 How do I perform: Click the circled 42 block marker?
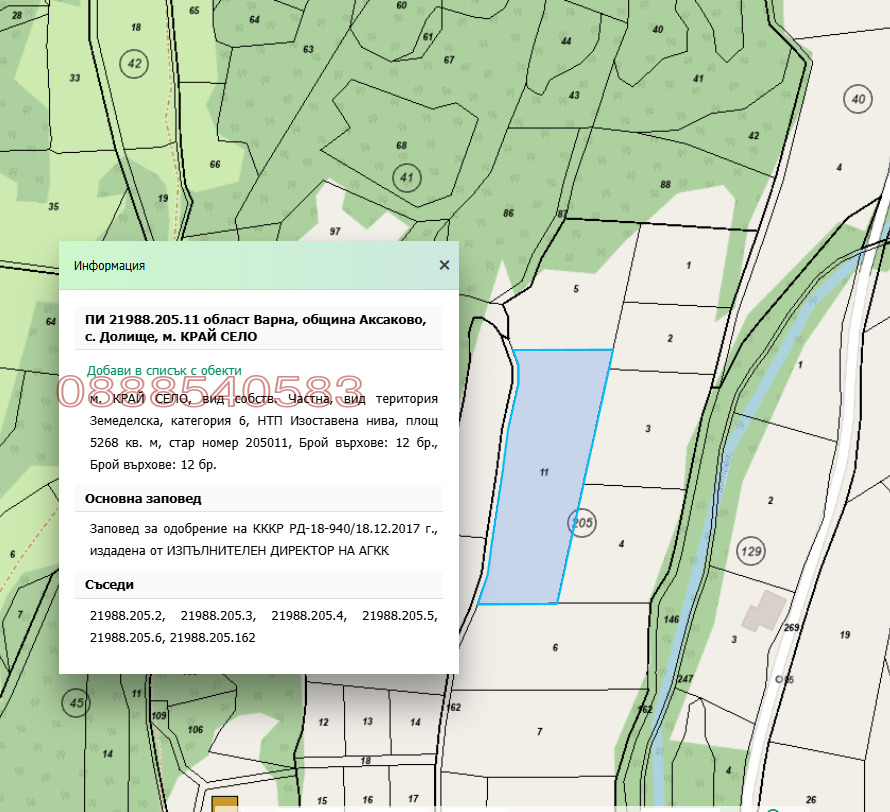133,64
